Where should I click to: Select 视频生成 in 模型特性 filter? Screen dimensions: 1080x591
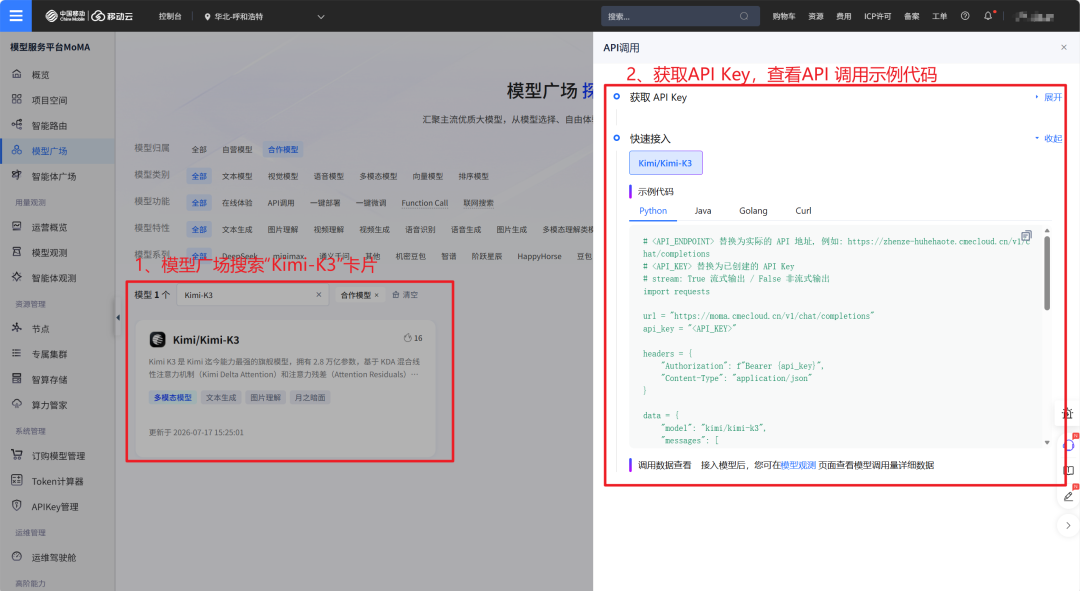click(374, 230)
